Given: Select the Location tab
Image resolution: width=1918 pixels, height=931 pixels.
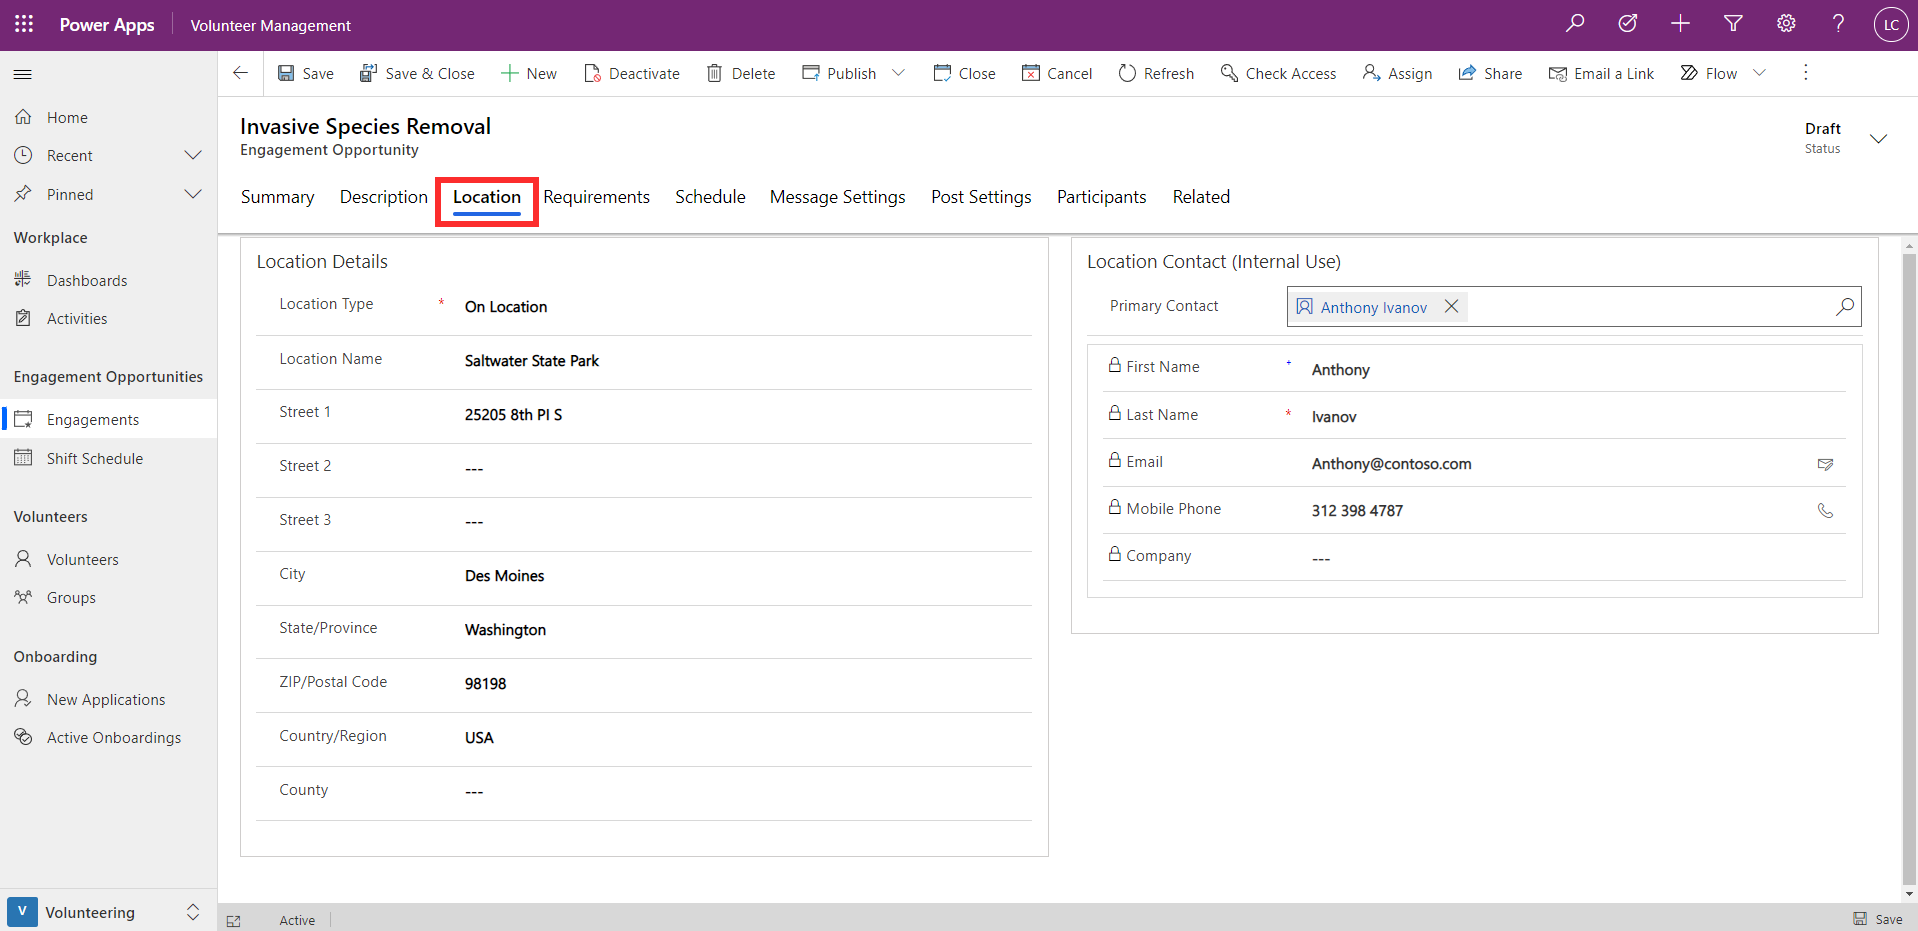Looking at the screenshot, I should pos(487,197).
